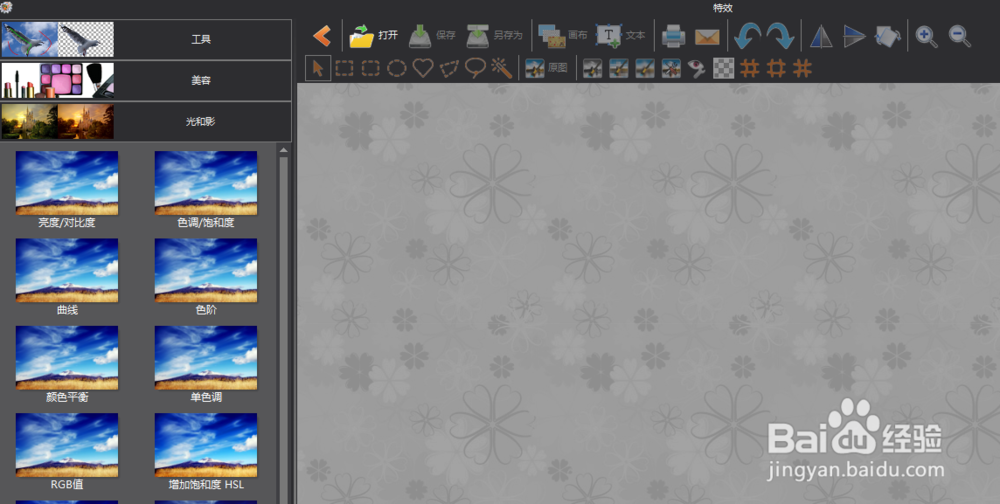
Task: Pick the 增加饱和度 HSL thumbnail
Action: 206,445
